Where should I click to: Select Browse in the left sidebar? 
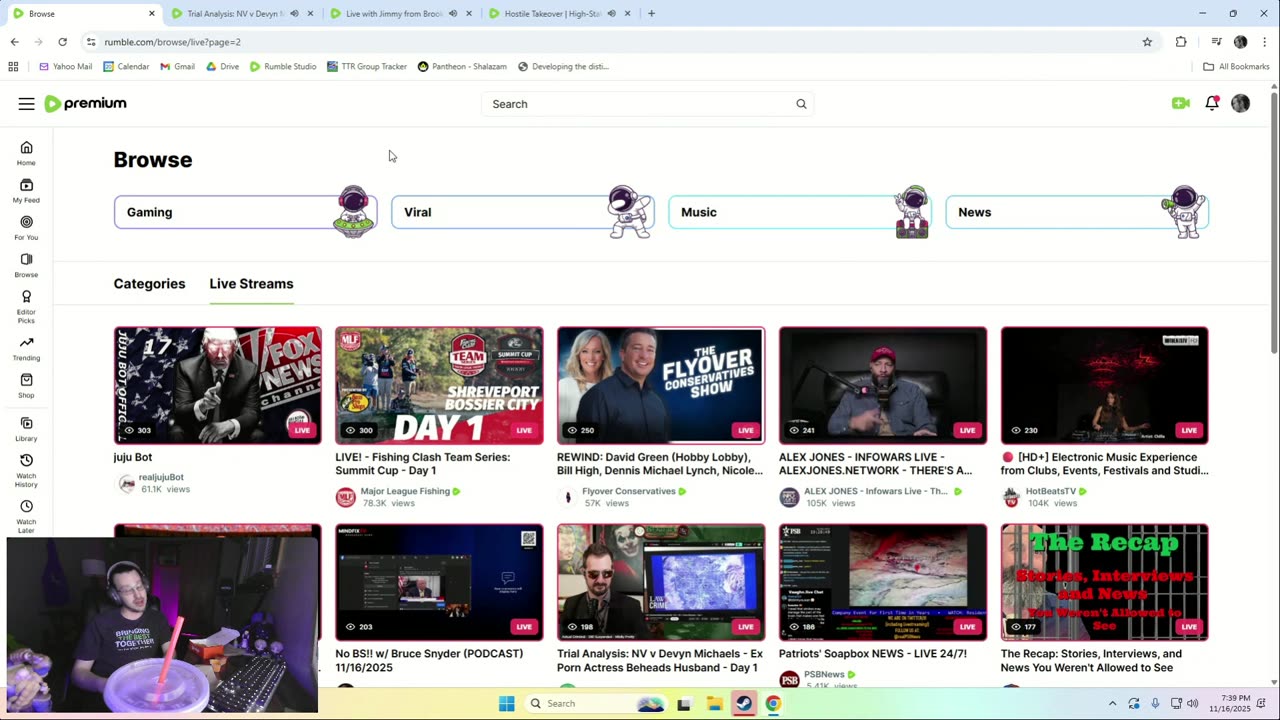[26, 265]
